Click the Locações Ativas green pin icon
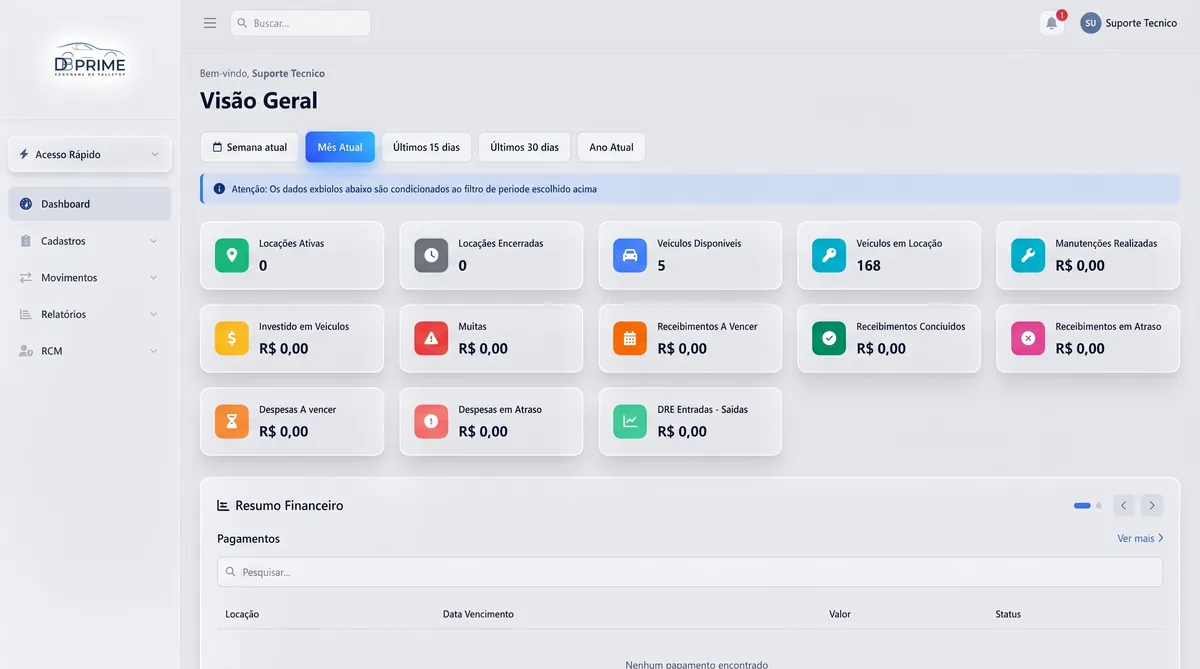 (x=232, y=255)
